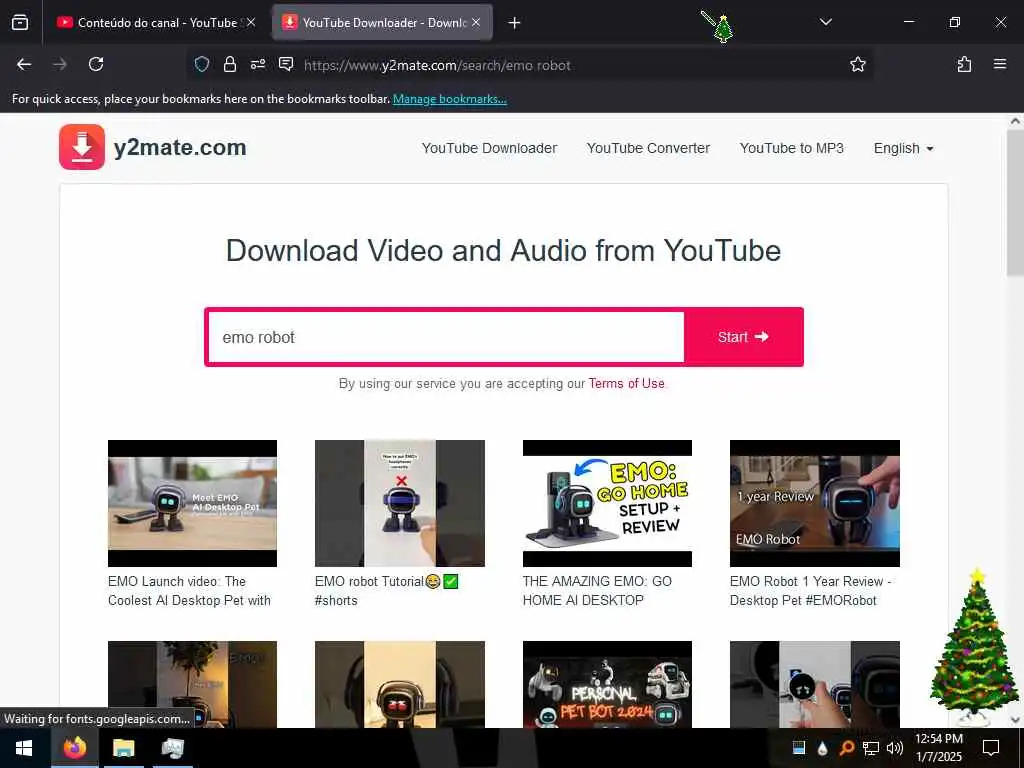The width and height of the screenshot is (1024, 768).
Task: Open Firefox extensions menu
Action: [964, 64]
